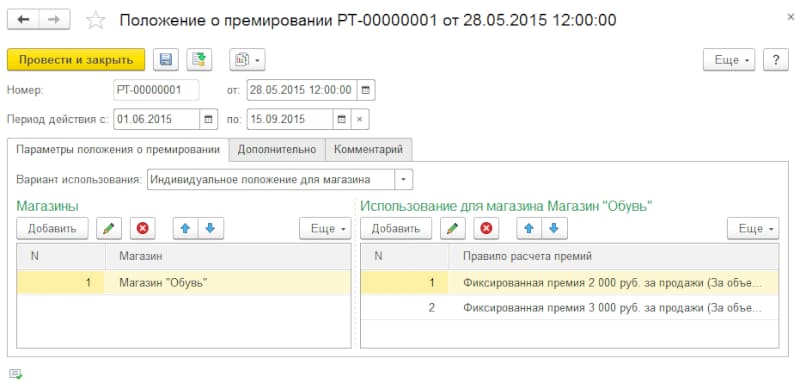Image resolution: width=800 pixels, height=383 pixels.
Task: Switch to the Комментарий tab
Action: click(x=368, y=150)
